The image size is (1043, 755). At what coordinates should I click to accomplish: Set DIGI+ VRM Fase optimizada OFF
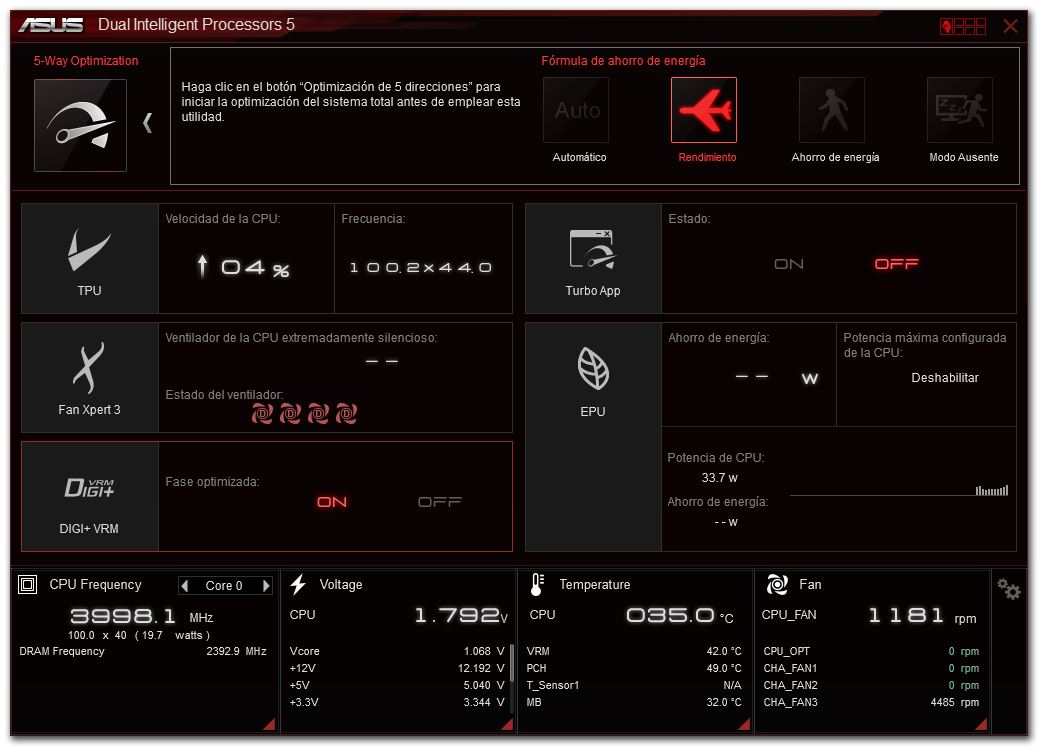pyautogui.click(x=439, y=502)
